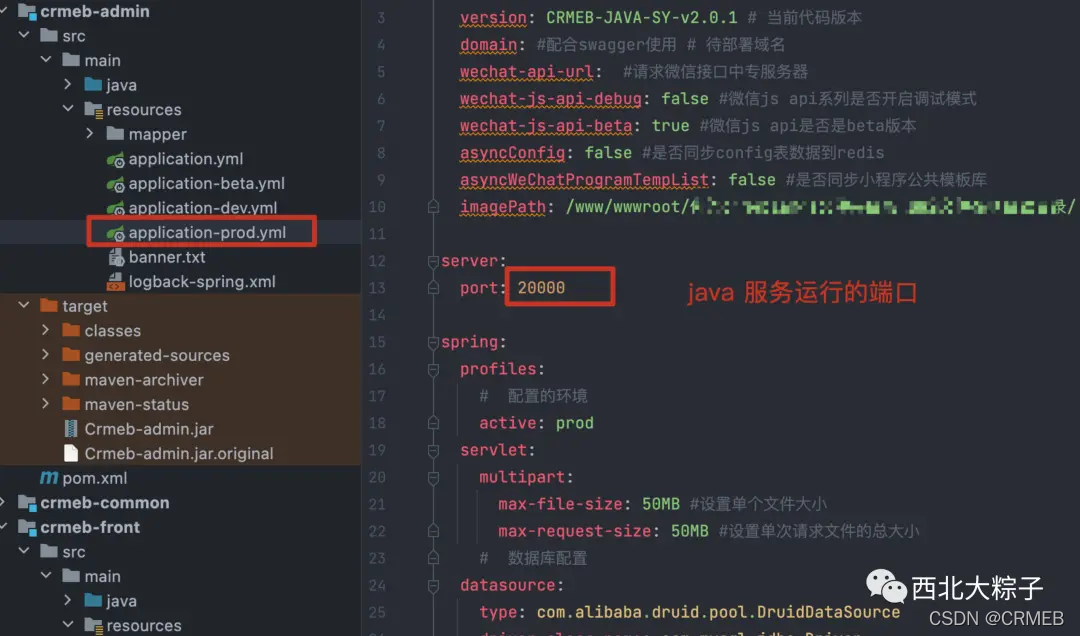Click the Maven pom.xml icon
This screenshot has height=636, width=1080.
click(x=49, y=477)
